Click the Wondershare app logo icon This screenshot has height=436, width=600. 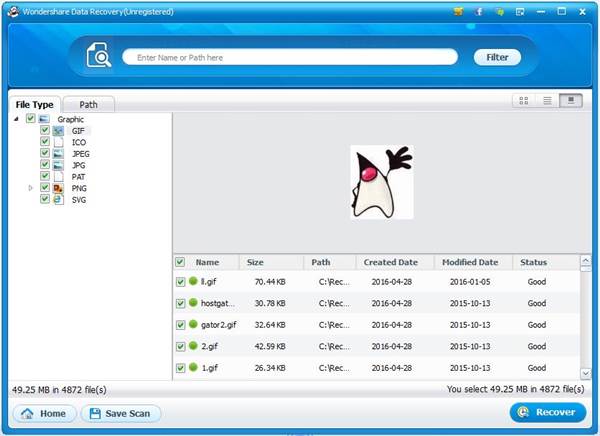pyautogui.click(x=13, y=11)
